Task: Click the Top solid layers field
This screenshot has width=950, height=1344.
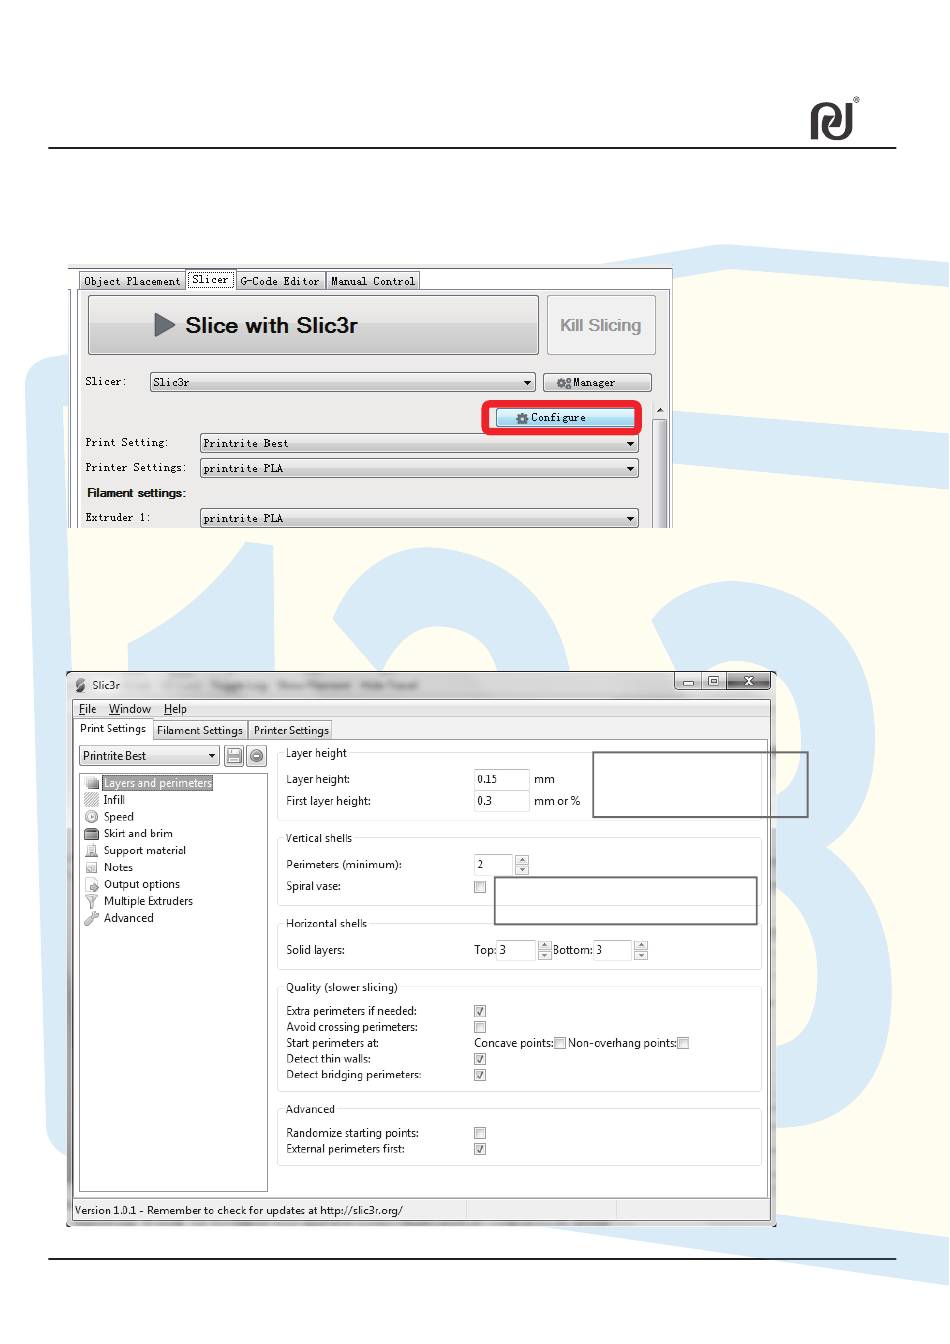Action: coord(516,950)
